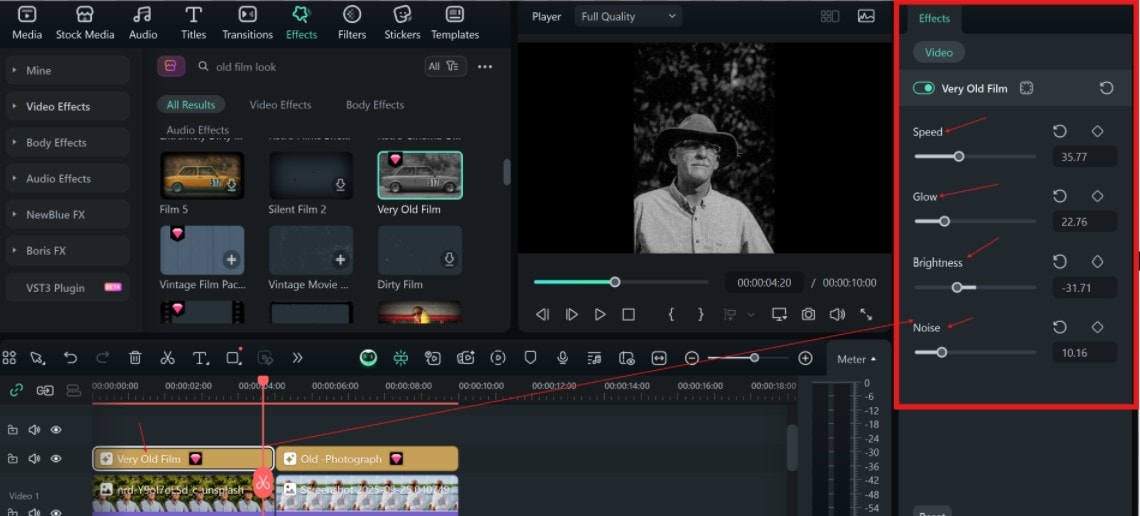Zoom in timeline with plus button
The width and height of the screenshot is (1140, 516).
click(805, 358)
